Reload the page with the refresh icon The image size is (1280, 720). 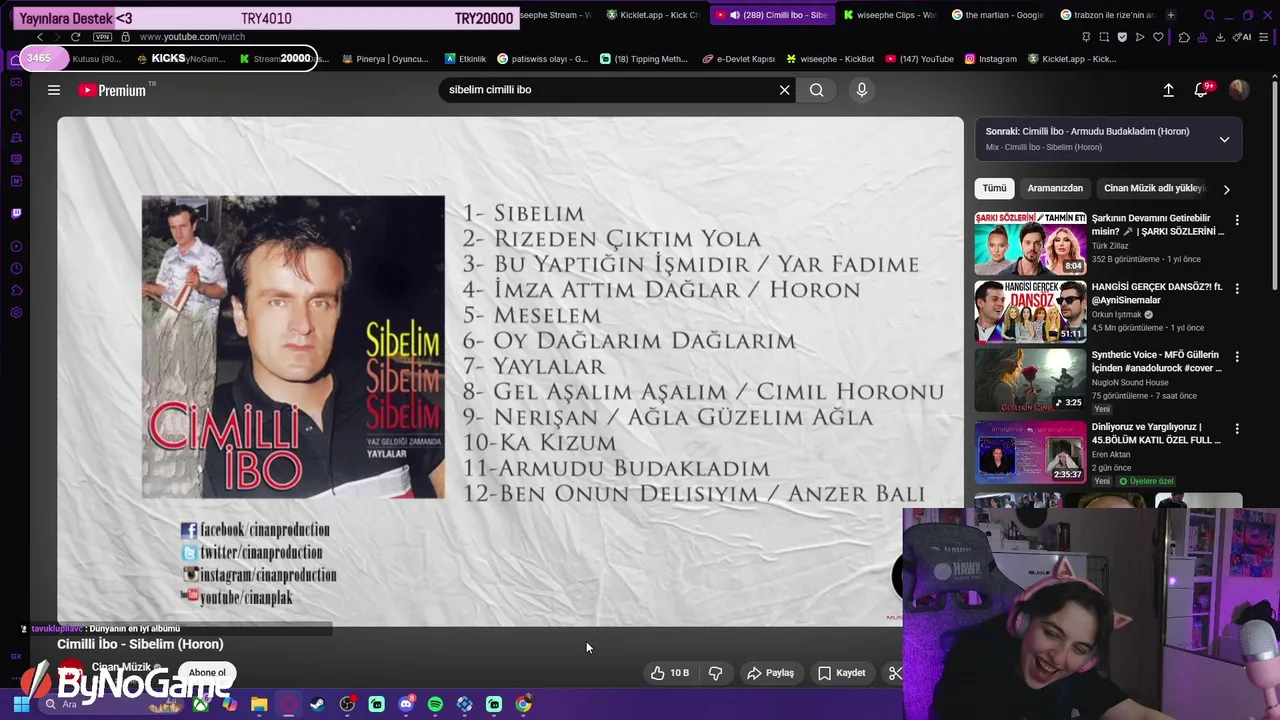pyautogui.click(x=75, y=37)
